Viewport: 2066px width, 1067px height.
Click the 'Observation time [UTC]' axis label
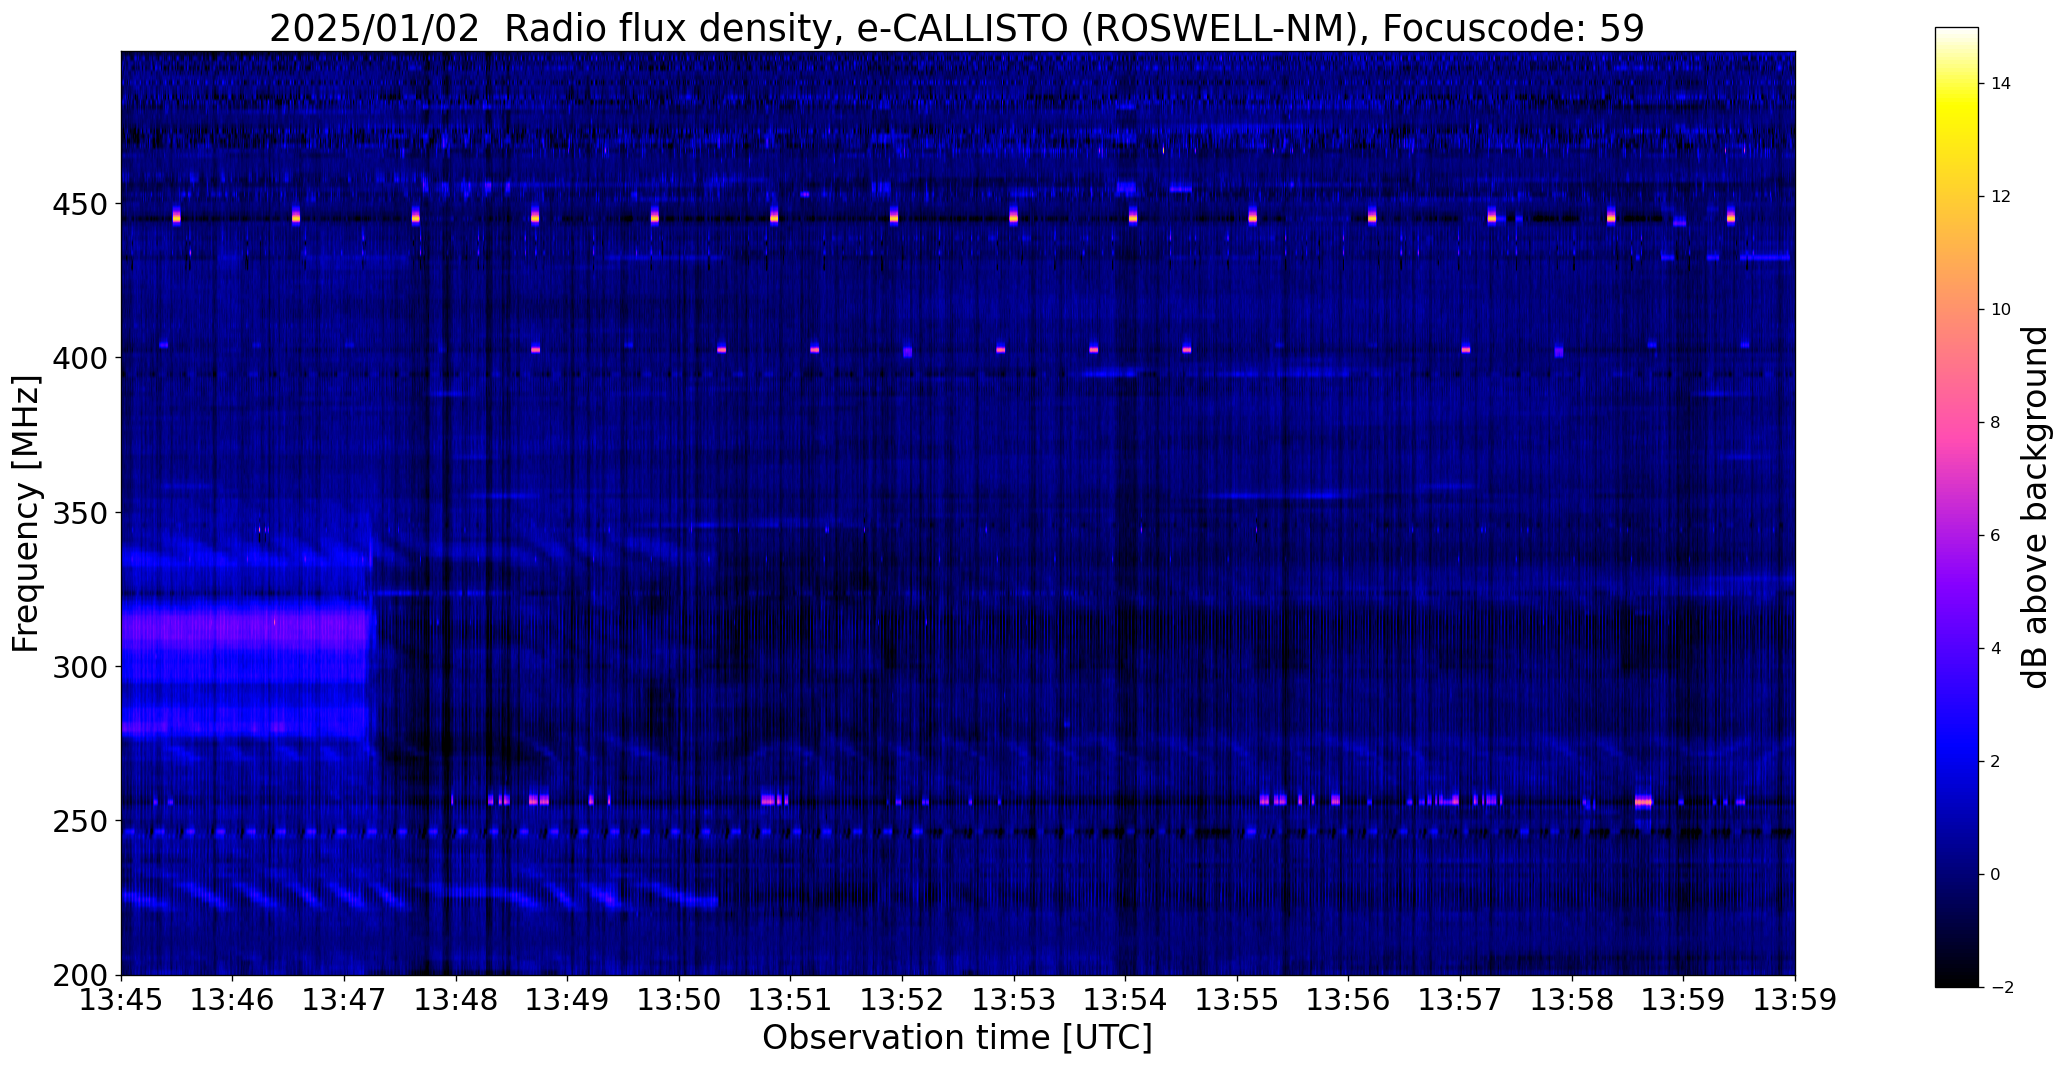click(x=957, y=1038)
